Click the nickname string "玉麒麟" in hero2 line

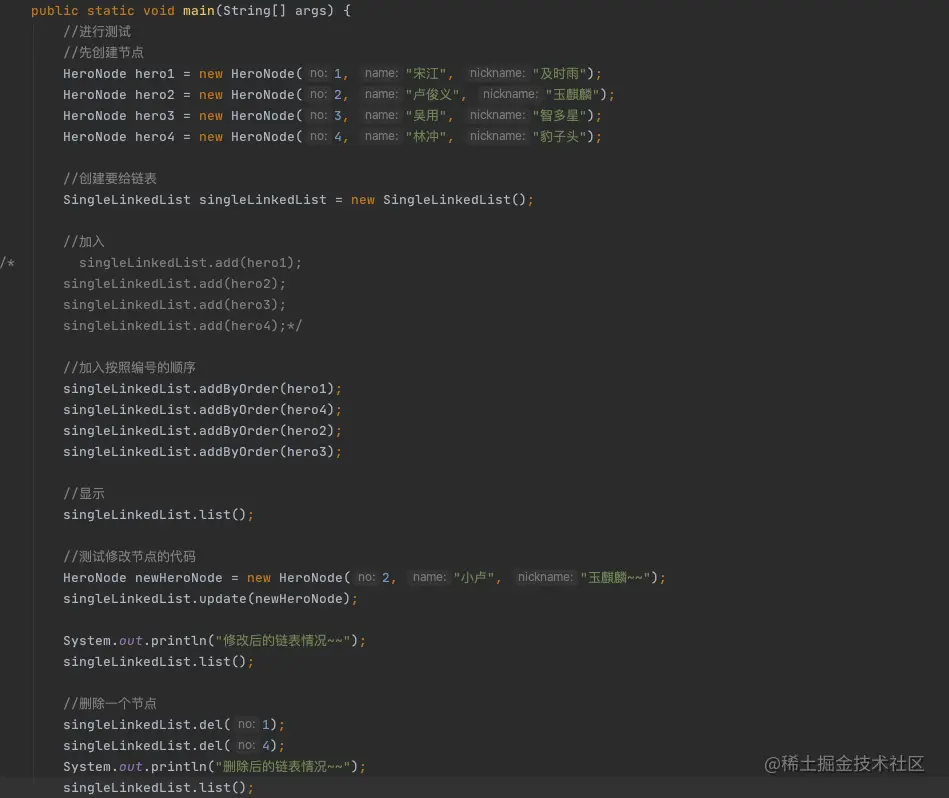pyautogui.click(x=573, y=95)
